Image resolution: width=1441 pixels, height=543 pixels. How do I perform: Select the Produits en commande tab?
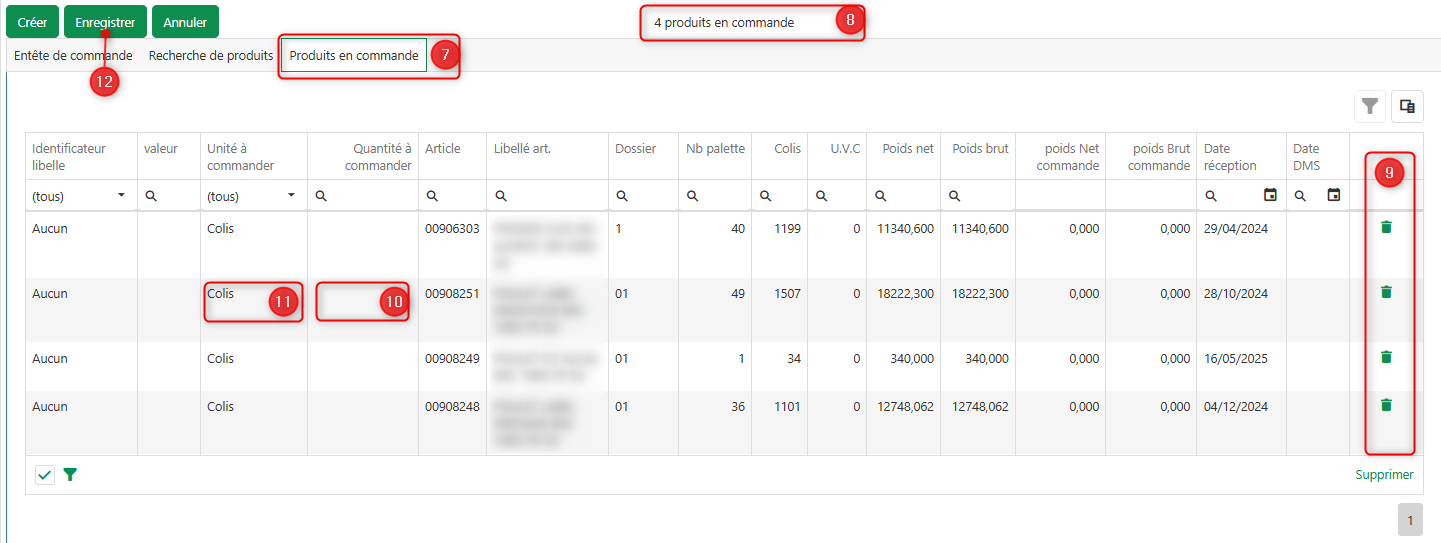click(354, 56)
